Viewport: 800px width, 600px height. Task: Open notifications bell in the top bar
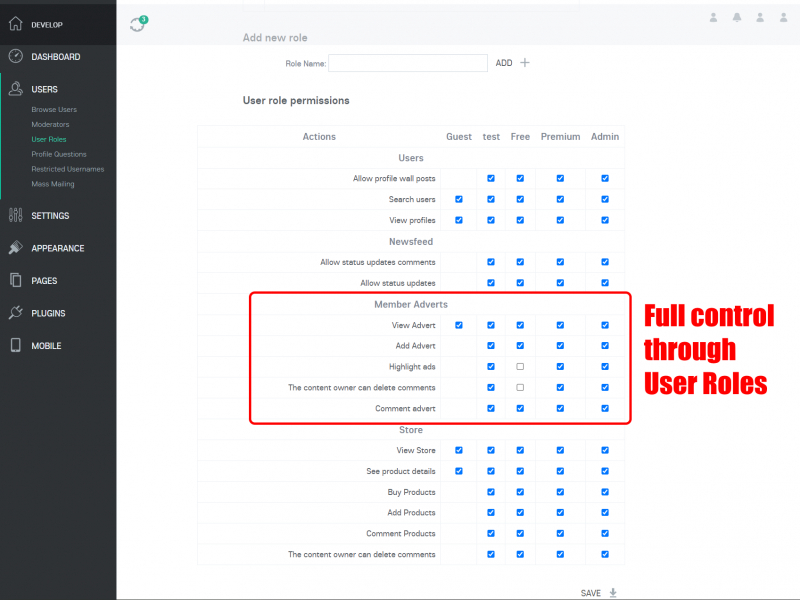click(737, 17)
